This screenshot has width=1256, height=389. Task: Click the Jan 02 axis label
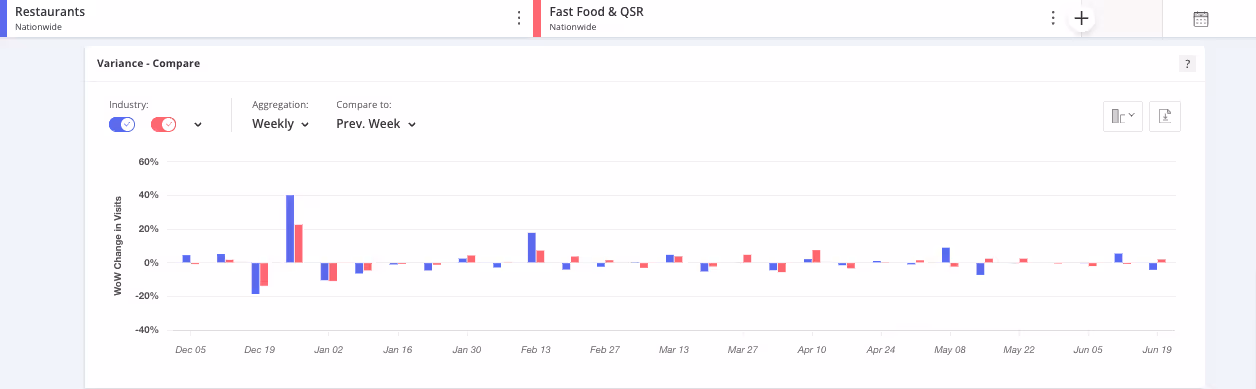point(329,350)
